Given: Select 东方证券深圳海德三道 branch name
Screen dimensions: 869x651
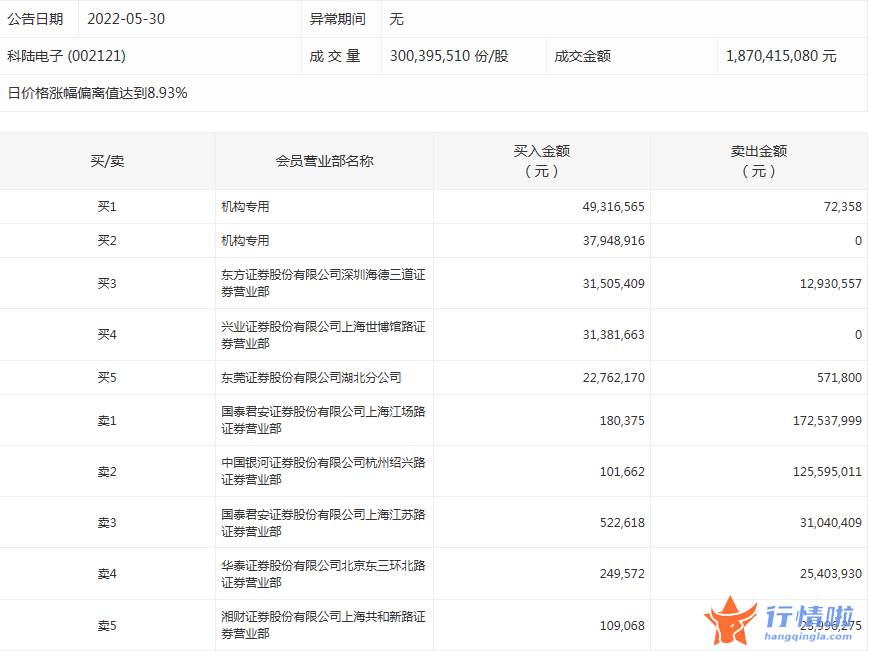Looking at the screenshot, I should 323,283.
